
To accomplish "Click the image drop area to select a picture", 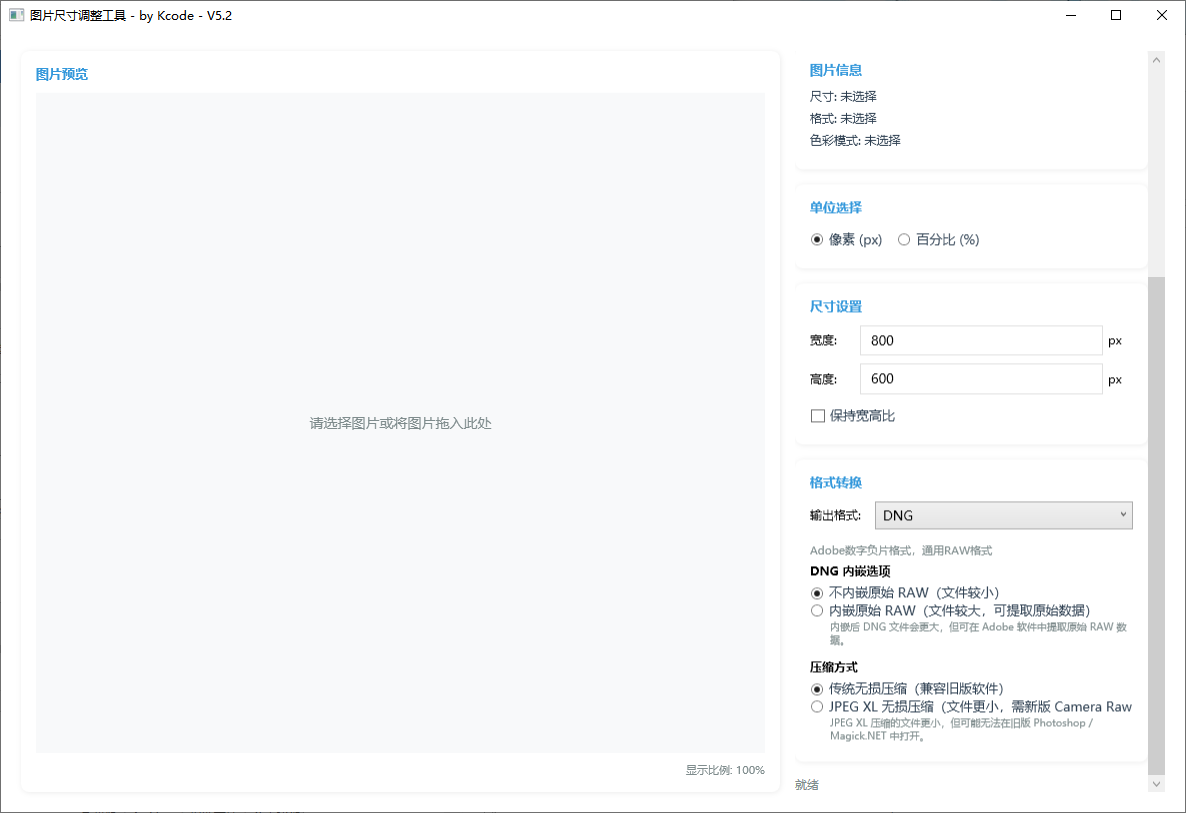I will 400,423.
